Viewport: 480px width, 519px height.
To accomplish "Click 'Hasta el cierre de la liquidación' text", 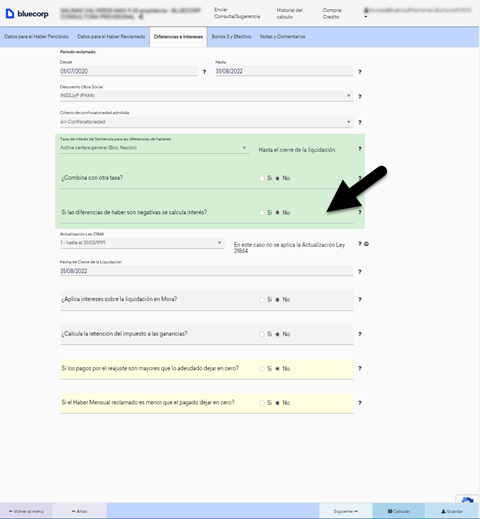I will [297, 150].
